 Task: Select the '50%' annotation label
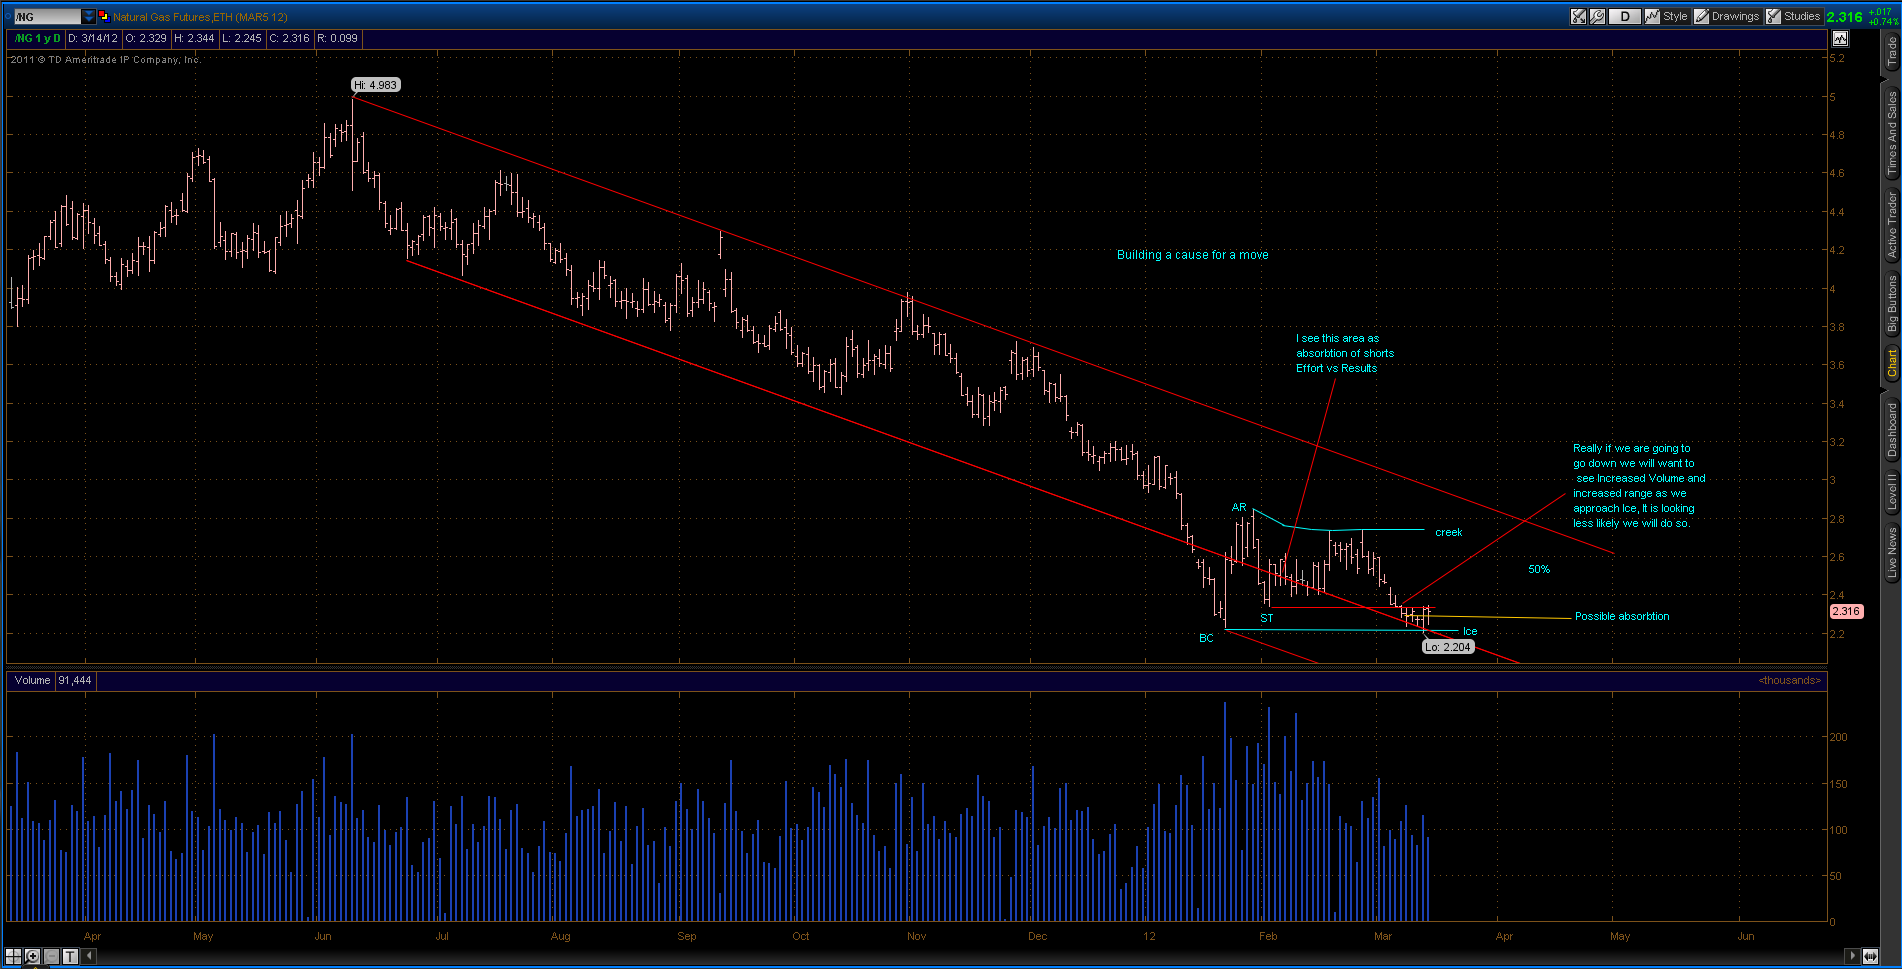point(1539,569)
